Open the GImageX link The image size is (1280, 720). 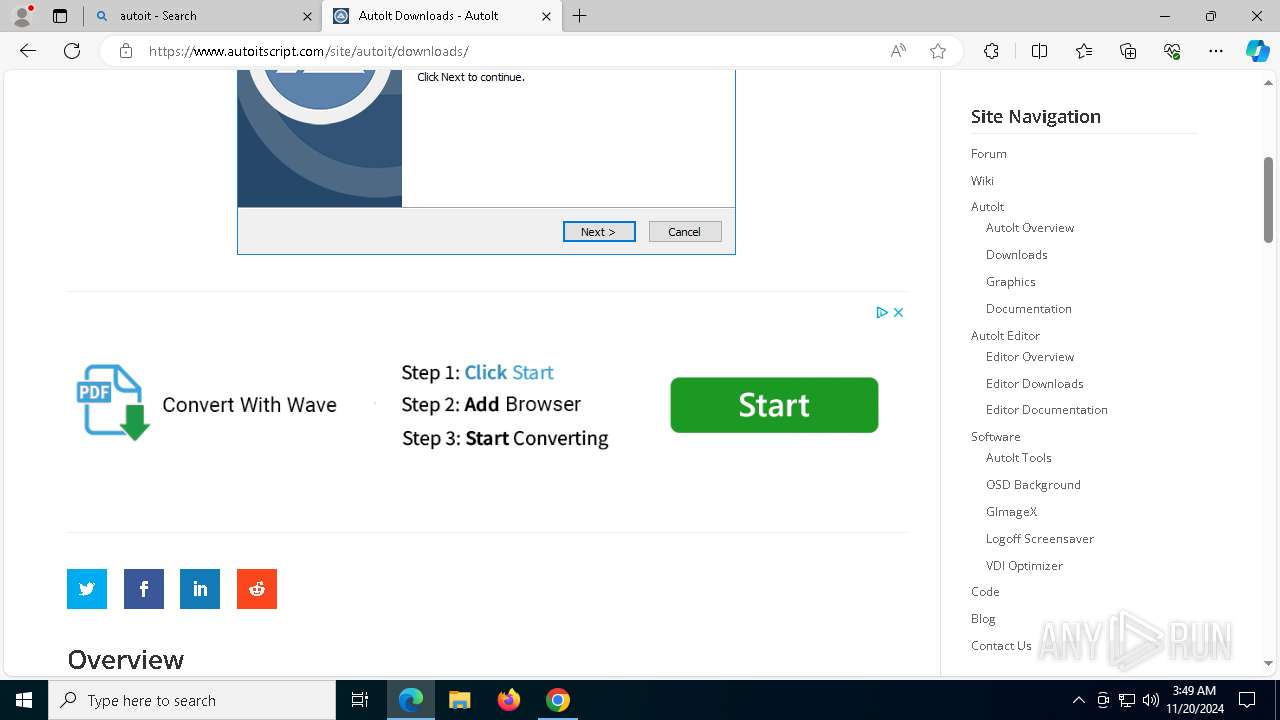[1011, 511]
